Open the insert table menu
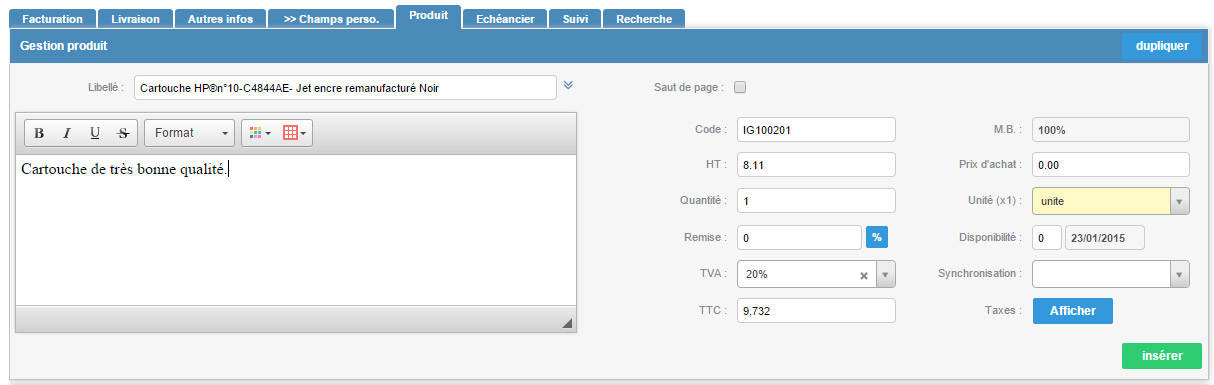Image resolution: width=1214 pixels, height=385 pixels. pos(294,133)
